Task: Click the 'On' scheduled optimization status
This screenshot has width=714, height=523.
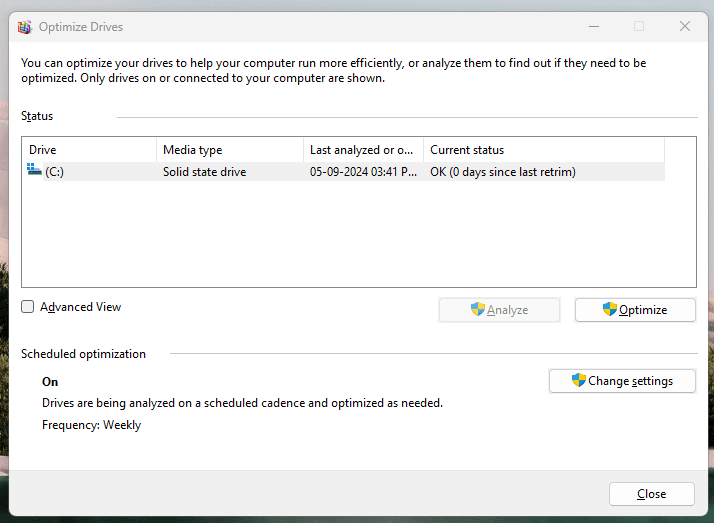Action: [50, 382]
